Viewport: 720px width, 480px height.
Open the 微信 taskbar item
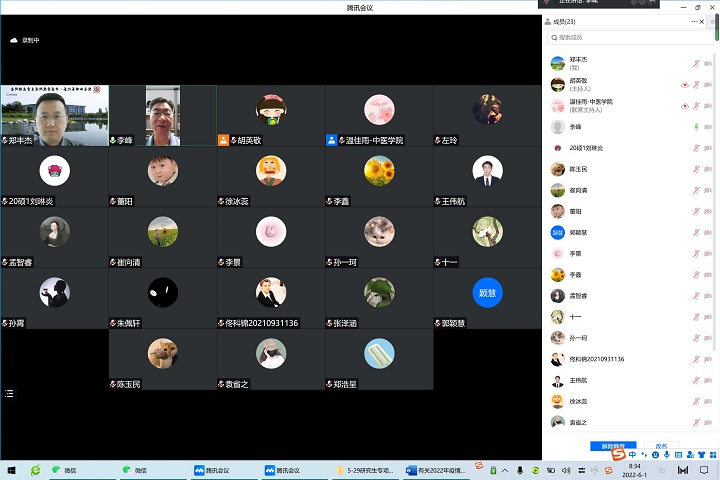62,470
